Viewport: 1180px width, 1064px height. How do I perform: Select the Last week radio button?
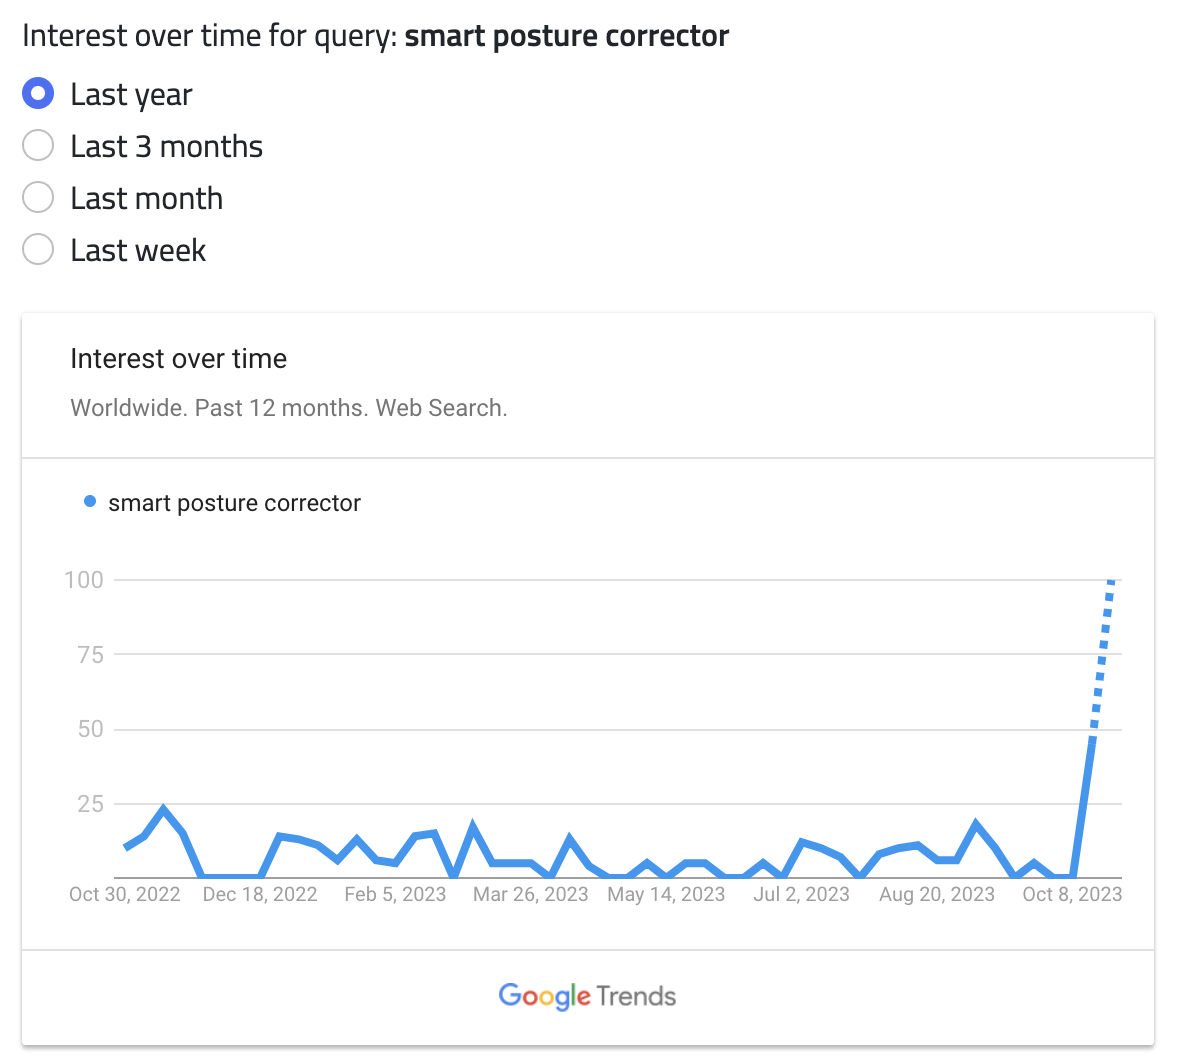pyautogui.click(x=38, y=250)
